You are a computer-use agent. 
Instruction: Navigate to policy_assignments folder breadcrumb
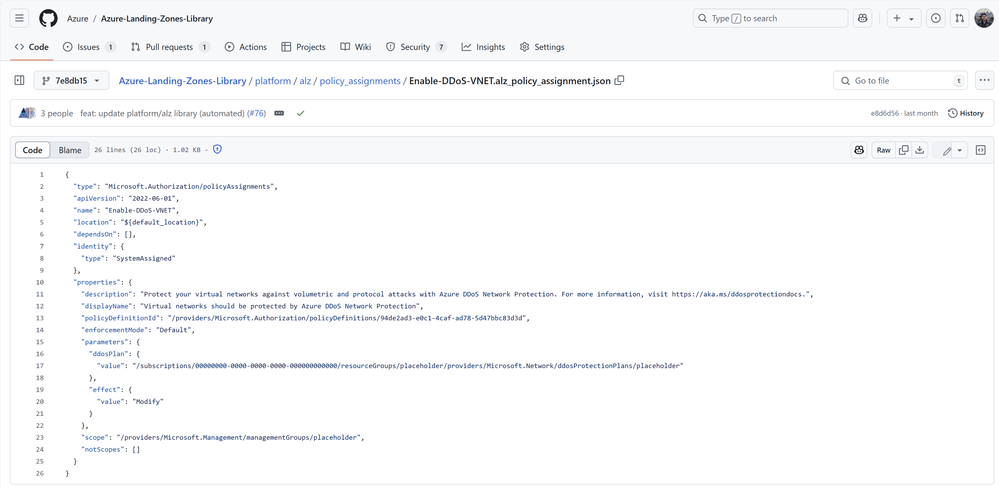tap(360, 81)
